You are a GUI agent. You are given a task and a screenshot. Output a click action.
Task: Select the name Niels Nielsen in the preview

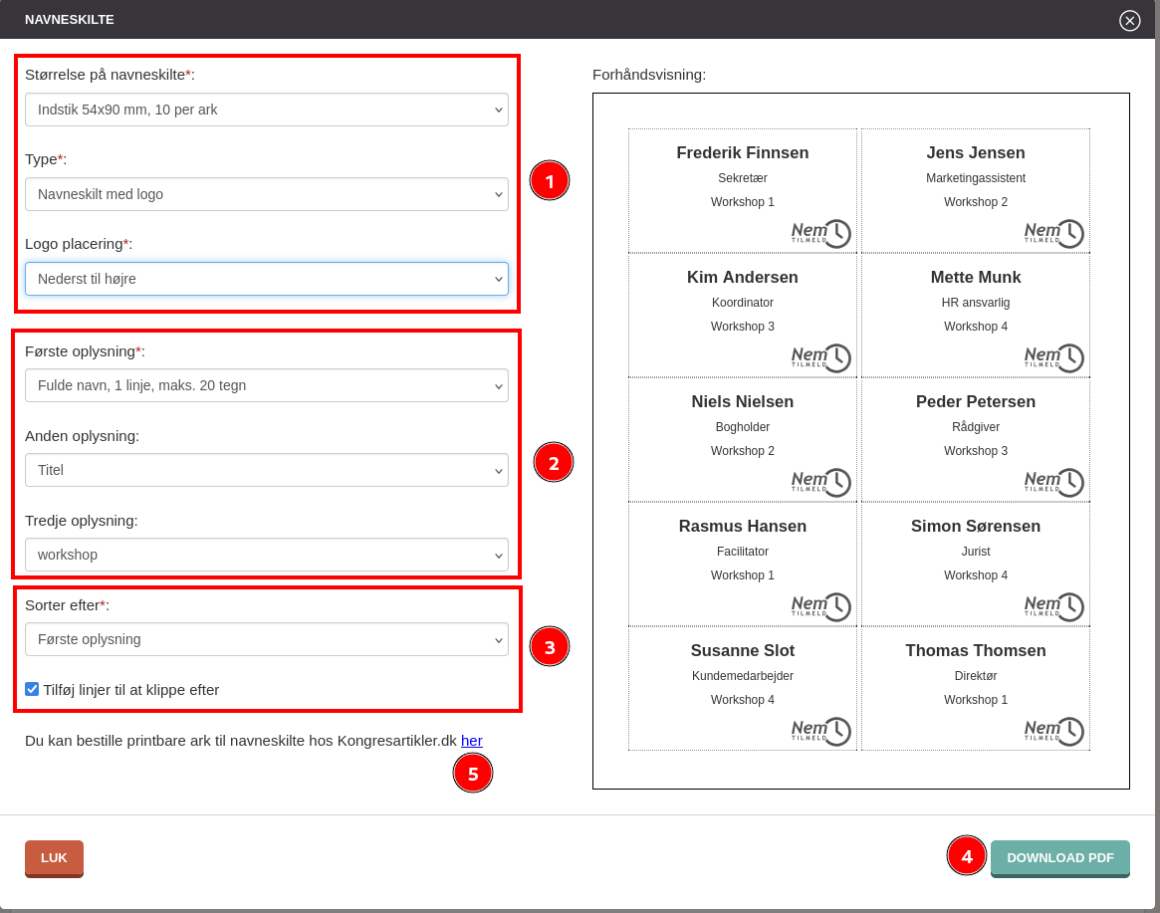pos(743,402)
